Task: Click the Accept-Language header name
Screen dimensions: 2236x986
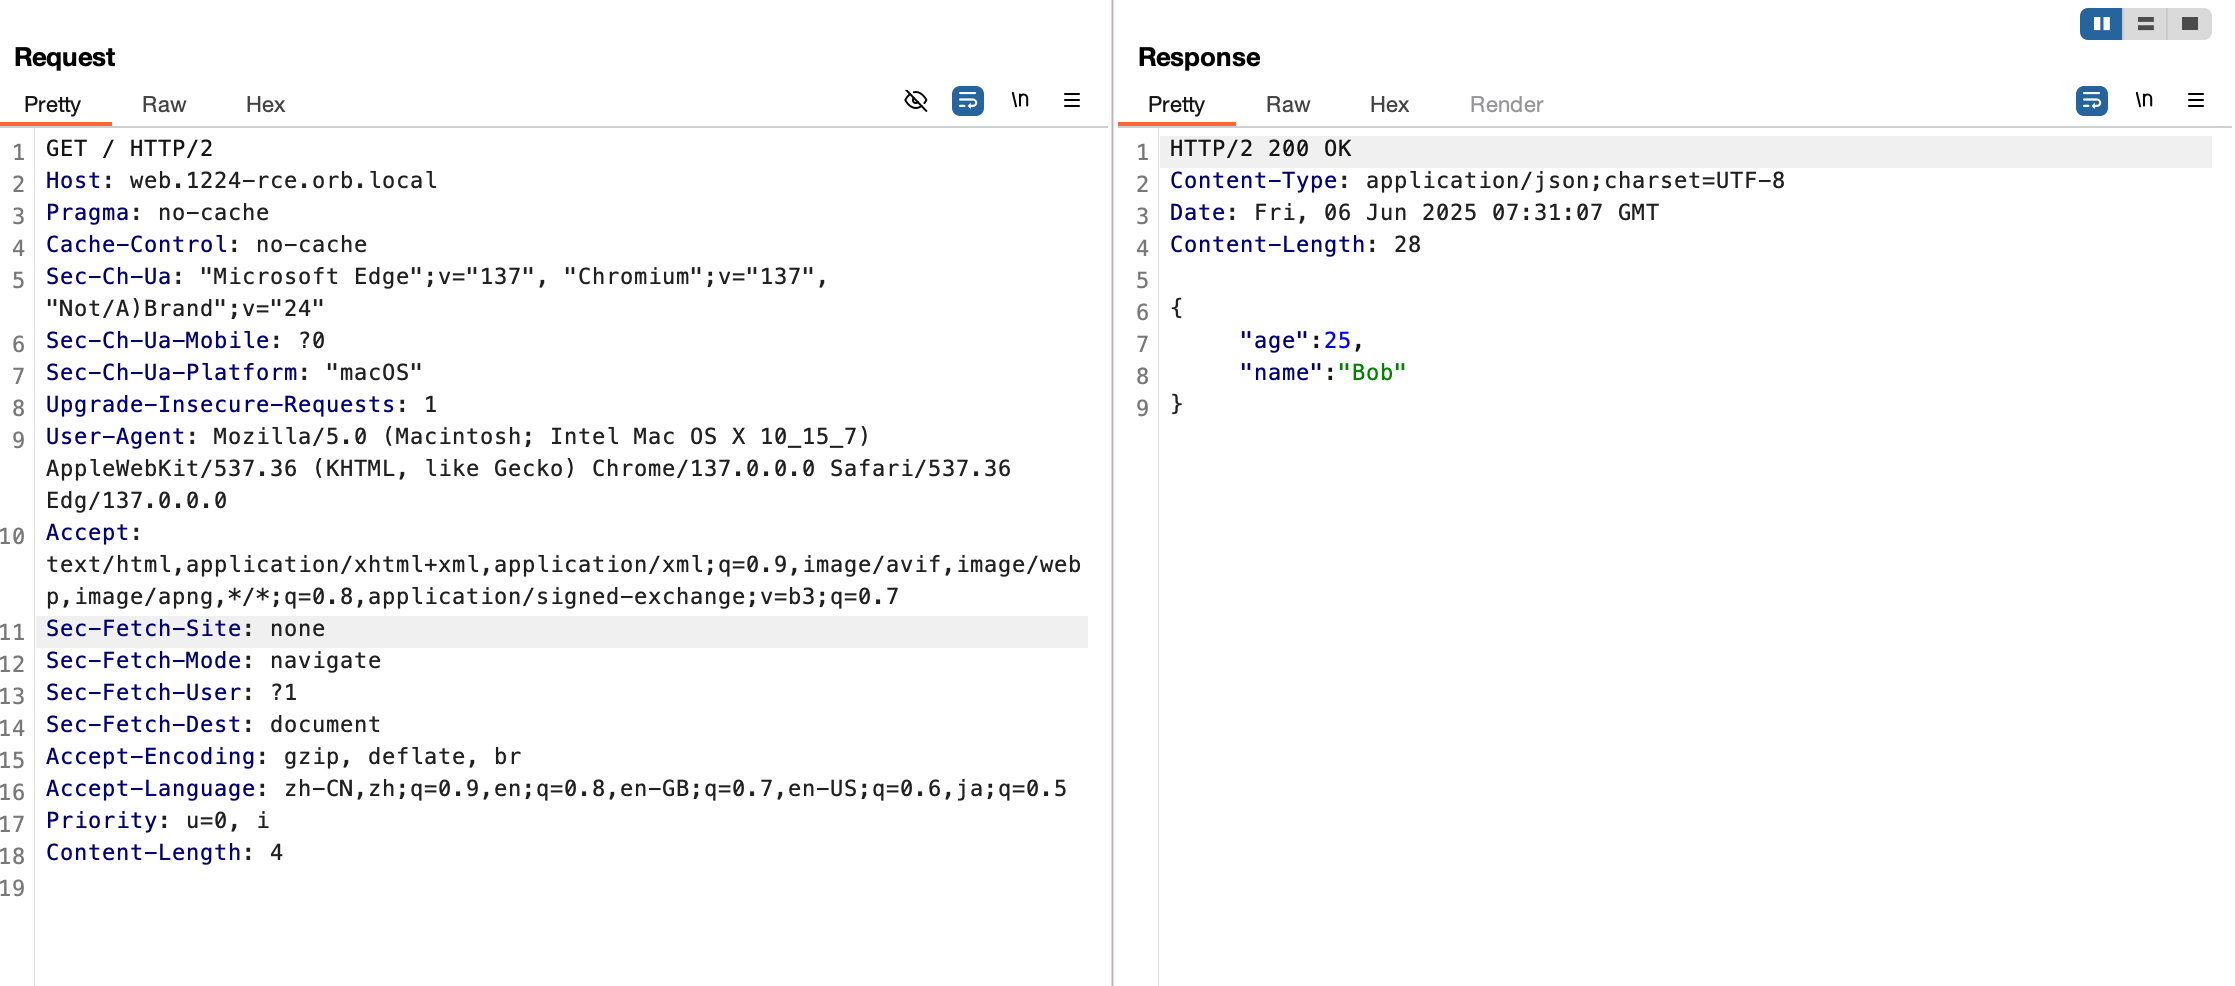Action: click(150, 788)
